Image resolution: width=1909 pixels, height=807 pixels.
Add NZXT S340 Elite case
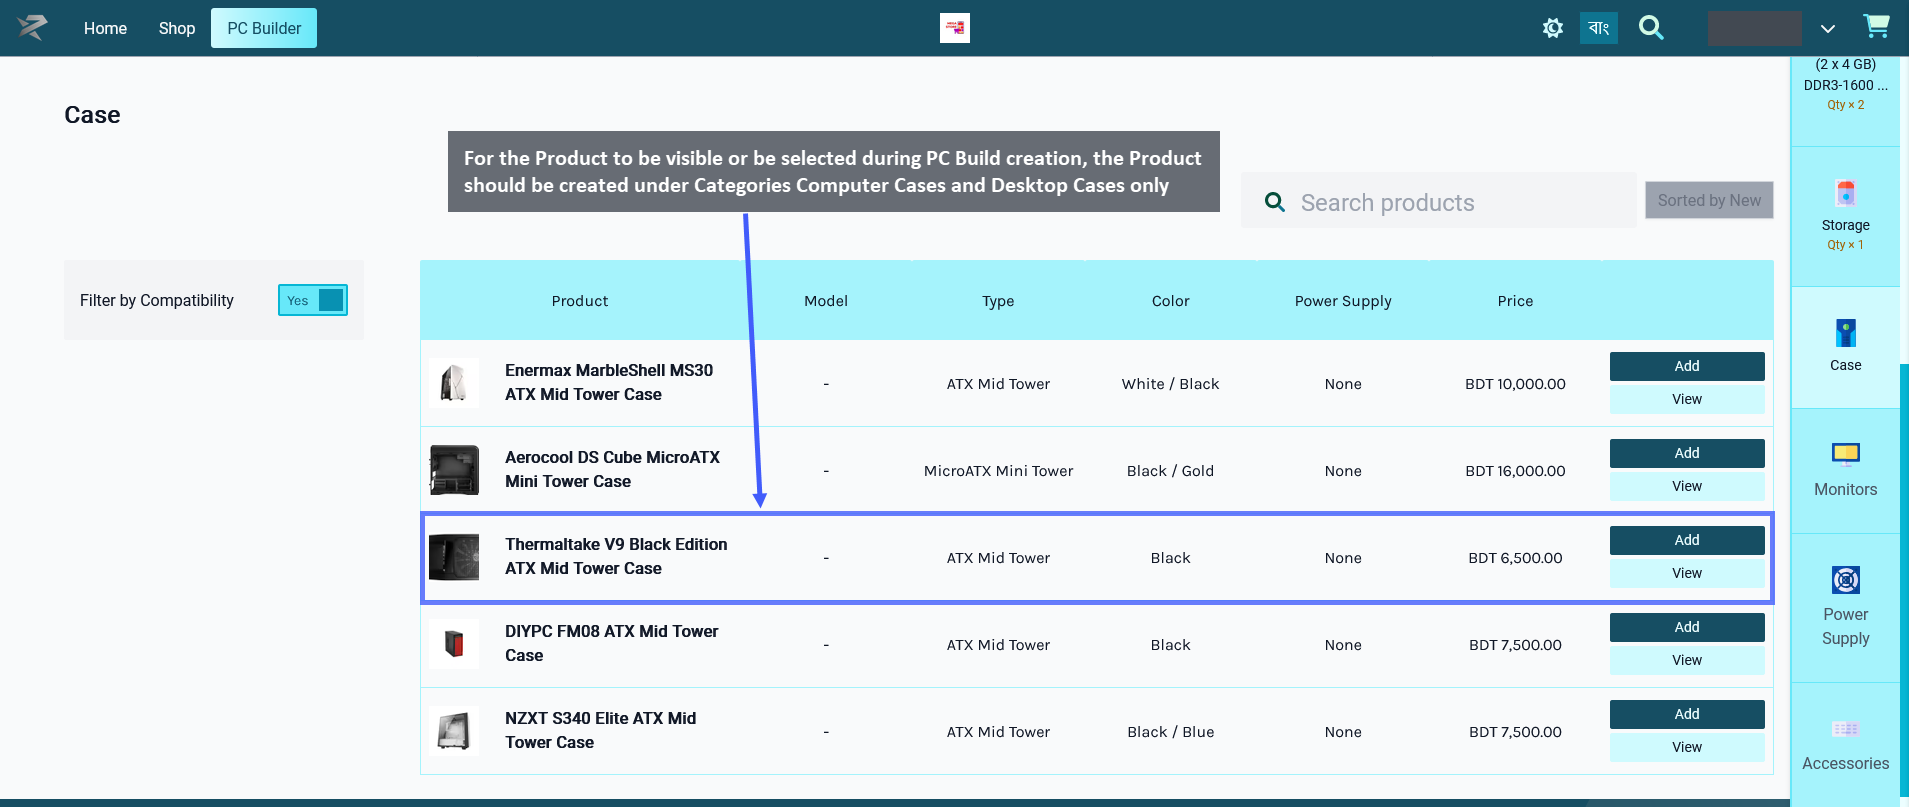pyautogui.click(x=1687, y=714)
